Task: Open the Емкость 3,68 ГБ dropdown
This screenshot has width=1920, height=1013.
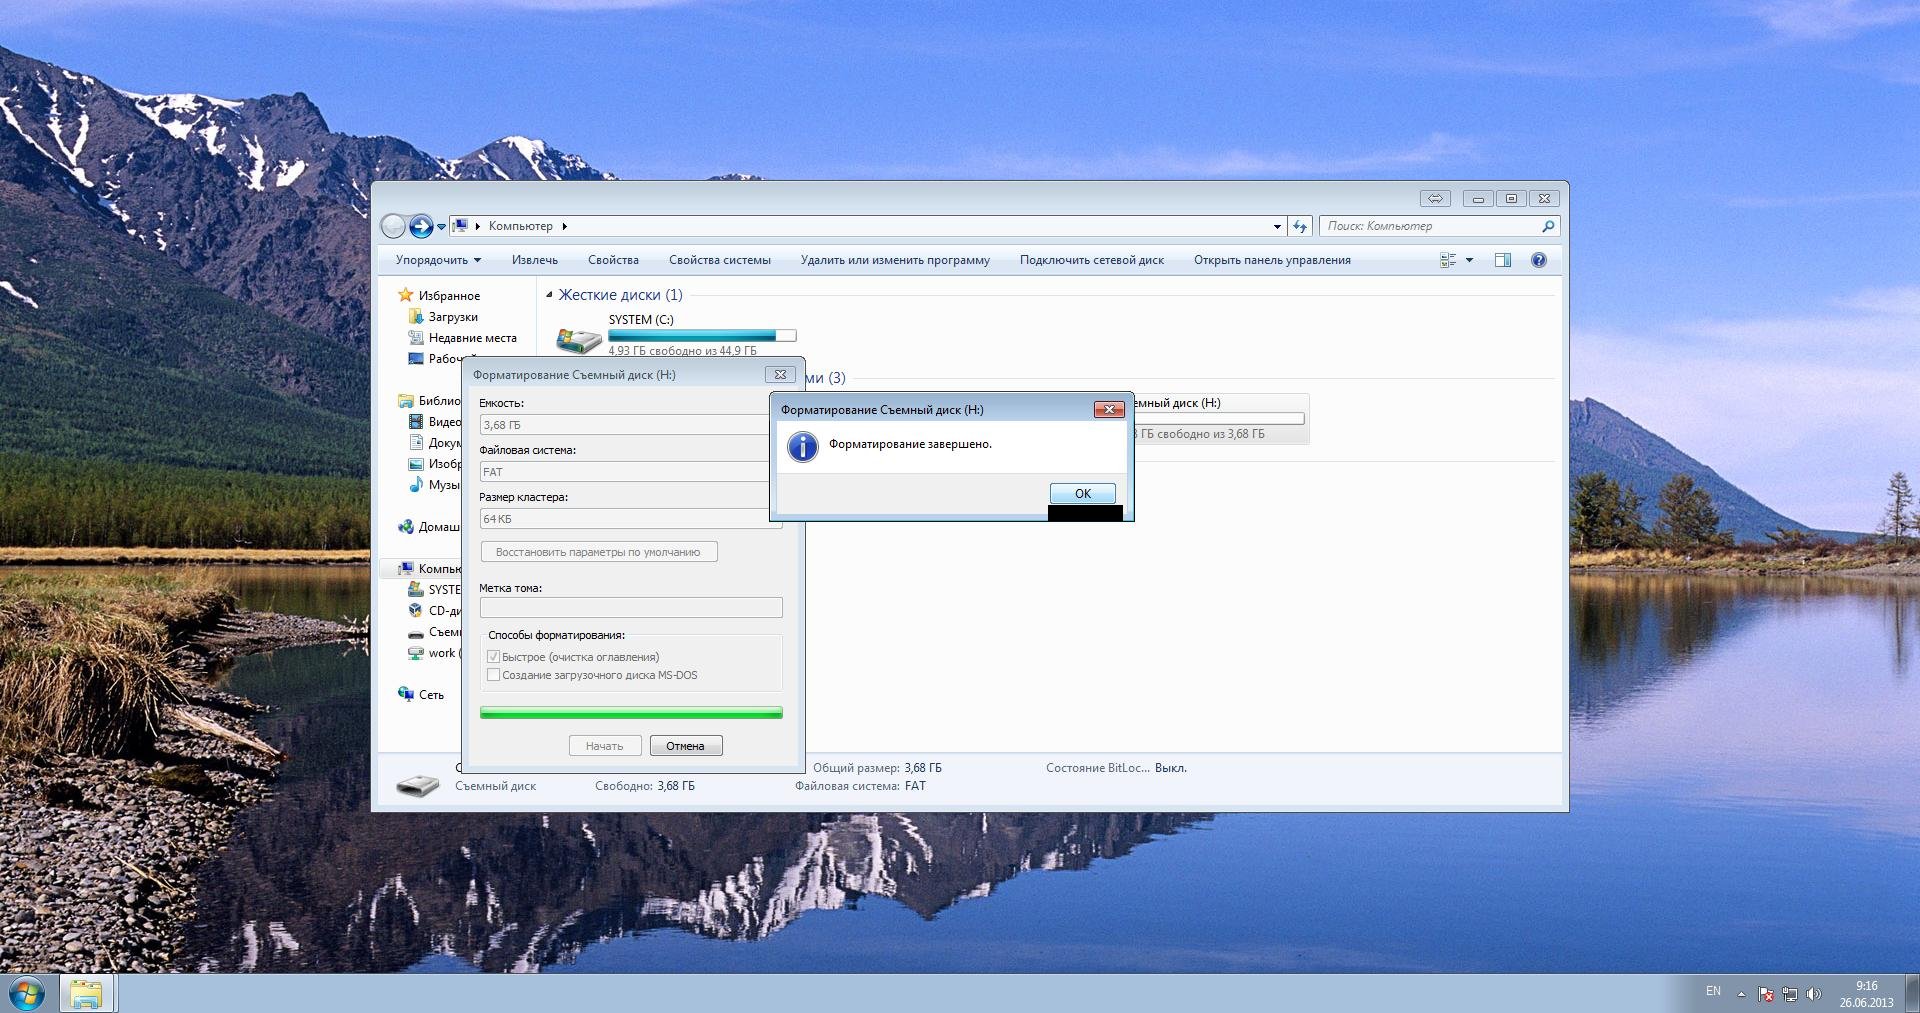Action: pos(630,425)
